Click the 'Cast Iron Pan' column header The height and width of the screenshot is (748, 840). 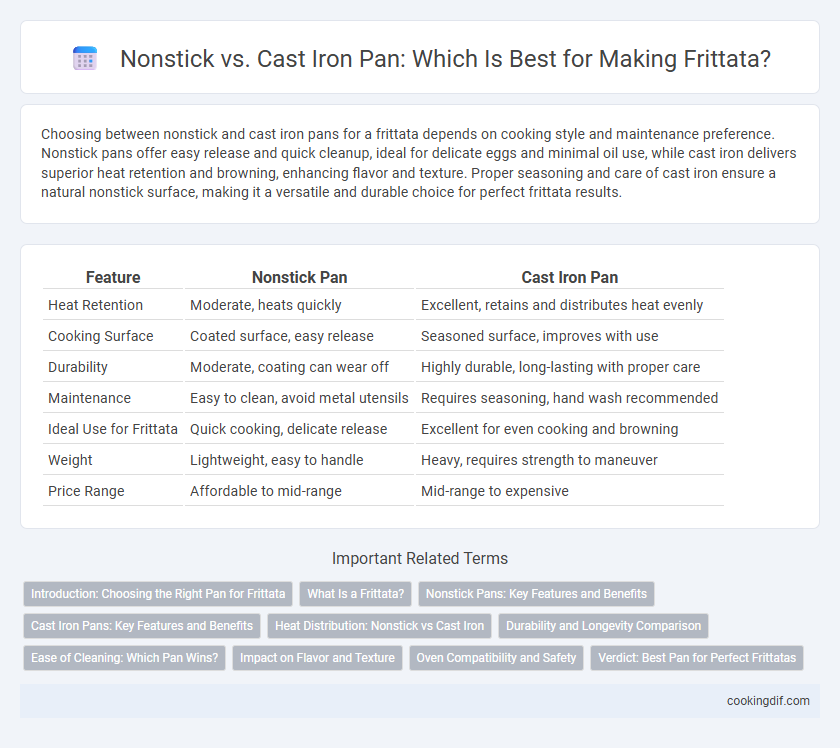point(569,277)
